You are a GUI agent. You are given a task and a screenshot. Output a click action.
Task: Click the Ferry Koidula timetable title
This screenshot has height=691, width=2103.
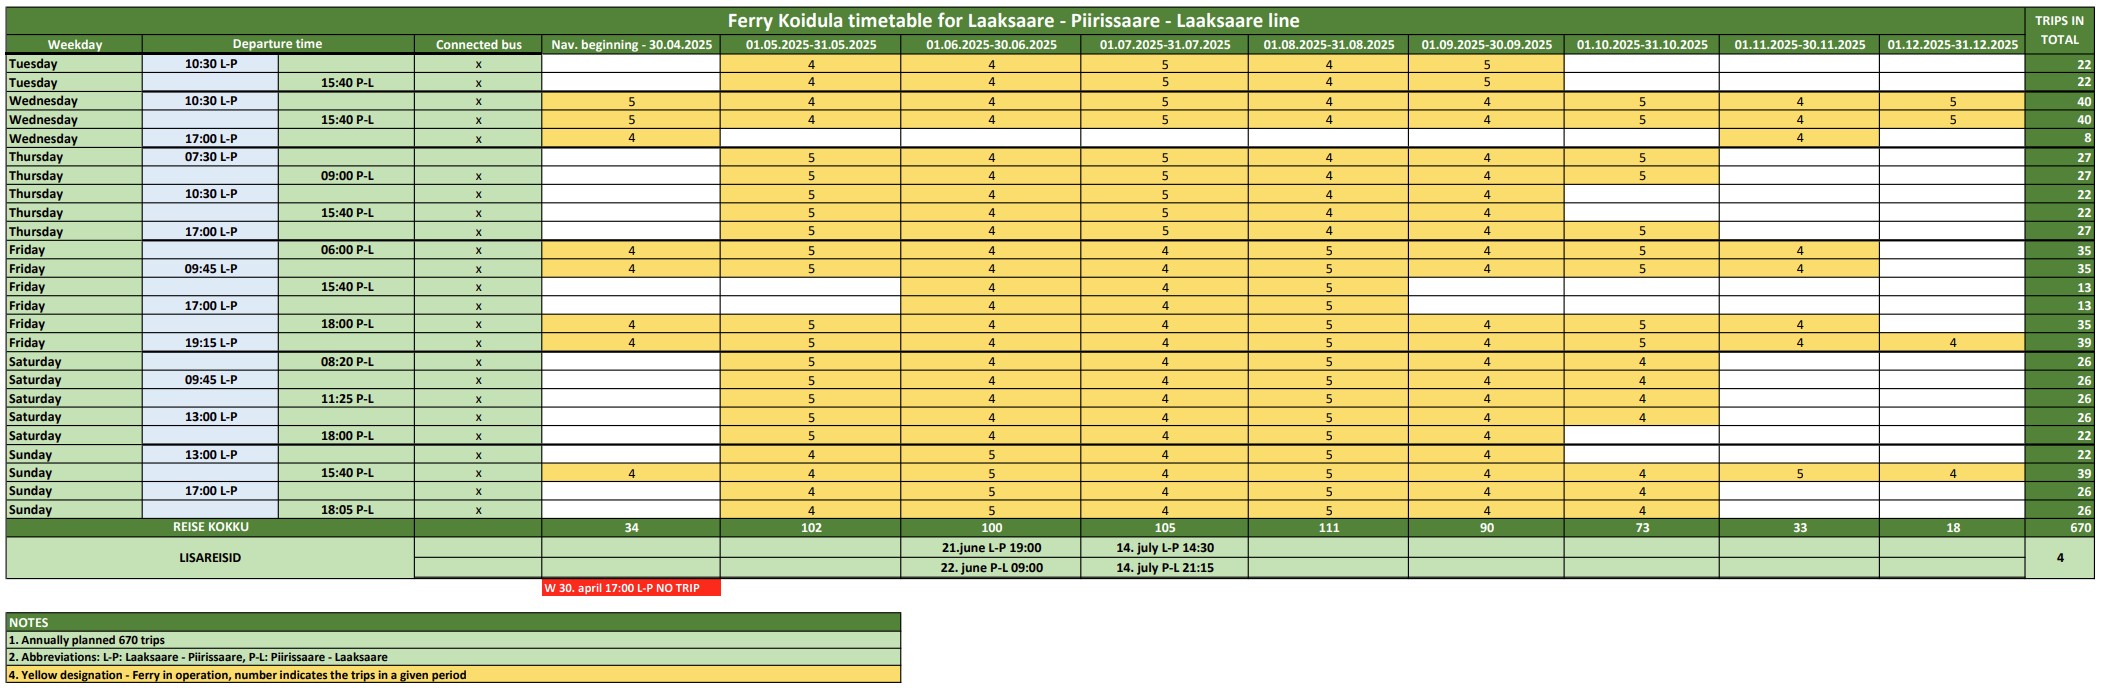click(1014, 20)
